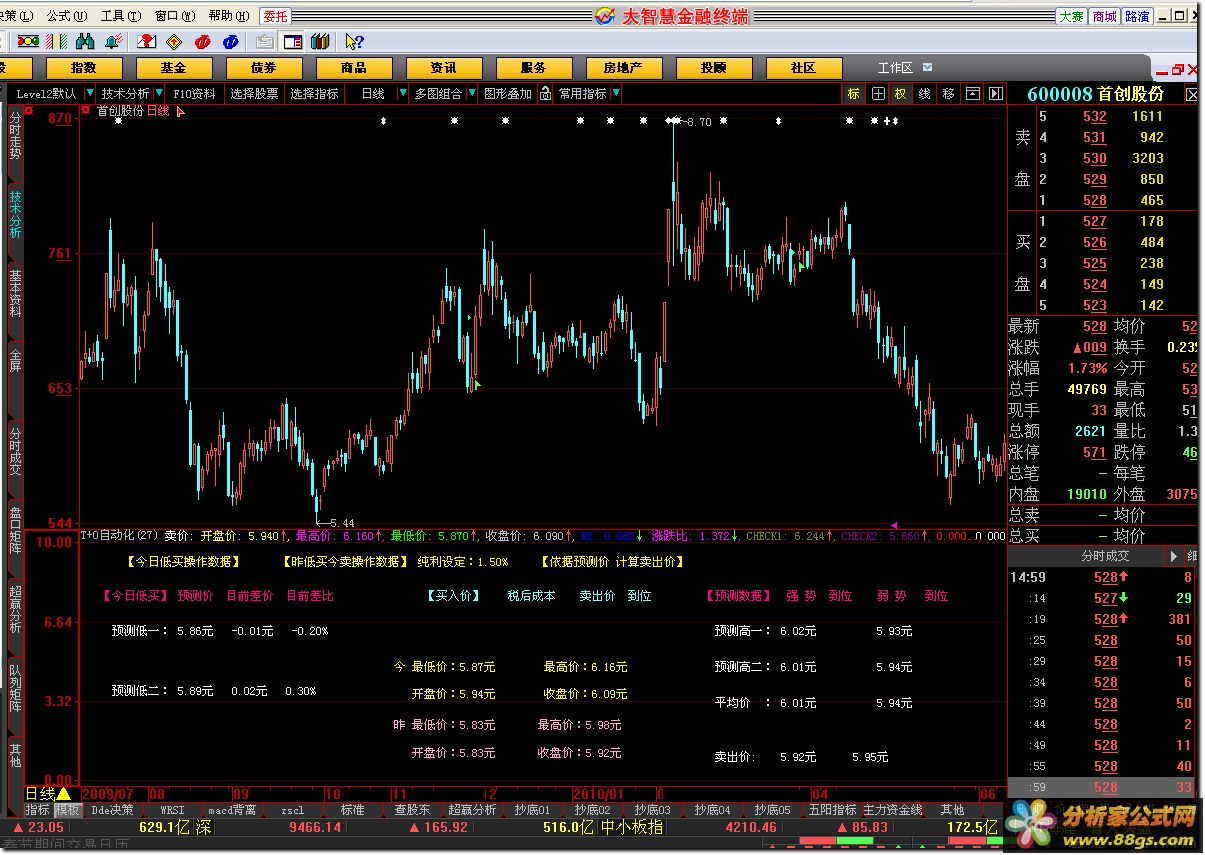Expand the 分时成交 panel header arrow

tap(1175, 556)
